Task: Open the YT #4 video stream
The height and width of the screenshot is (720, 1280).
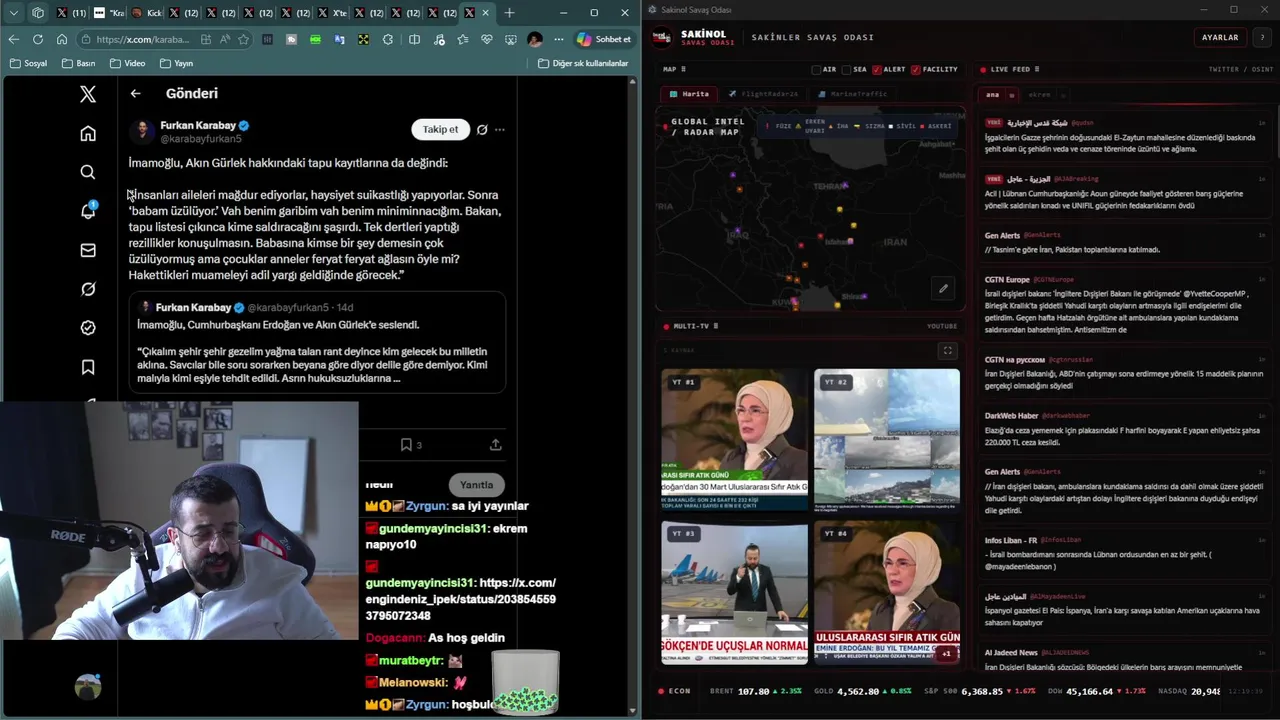Action: pyautogui.click(x=887, y=593)
